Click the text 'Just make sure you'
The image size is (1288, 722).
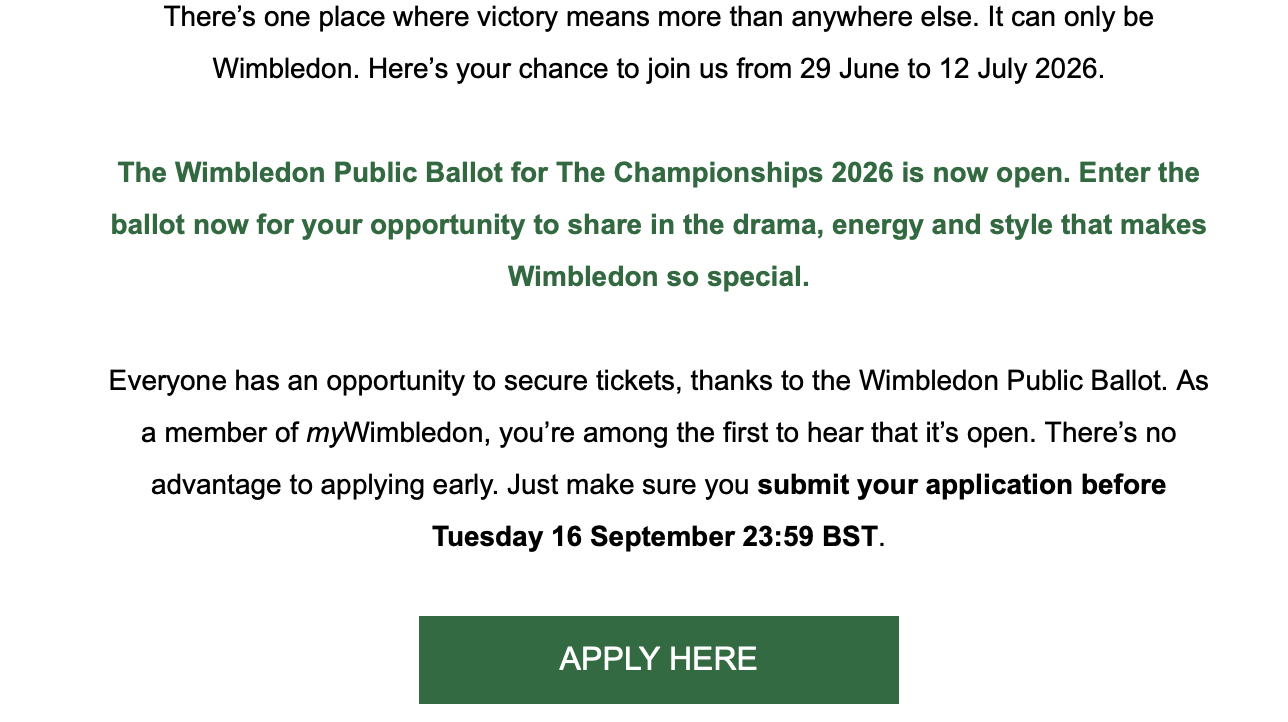628,486
